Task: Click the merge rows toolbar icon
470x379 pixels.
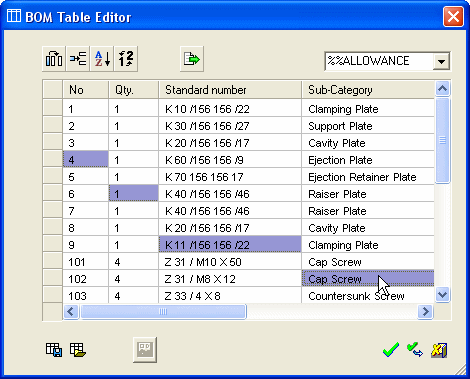Action: point(78,59)
